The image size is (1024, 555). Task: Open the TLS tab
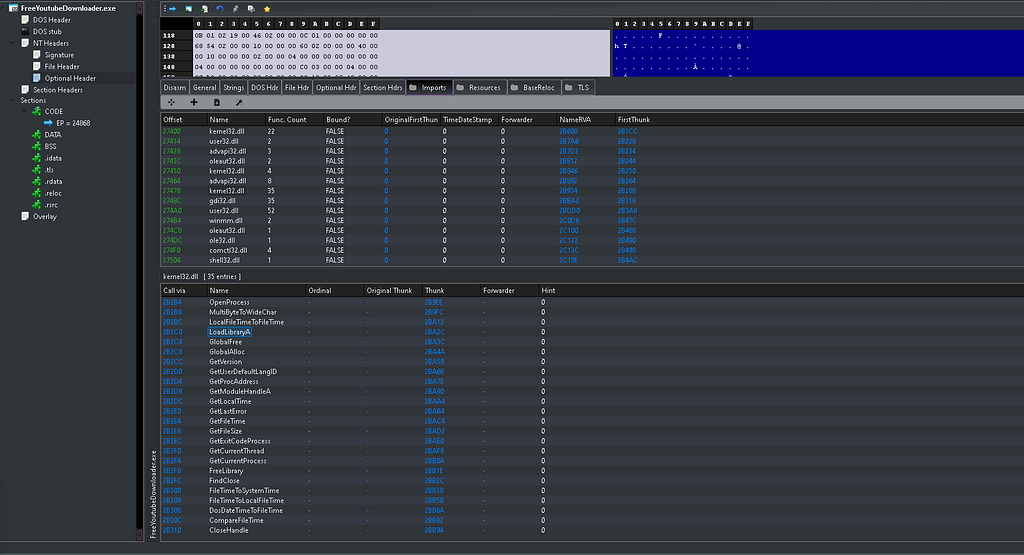point(578,87)
